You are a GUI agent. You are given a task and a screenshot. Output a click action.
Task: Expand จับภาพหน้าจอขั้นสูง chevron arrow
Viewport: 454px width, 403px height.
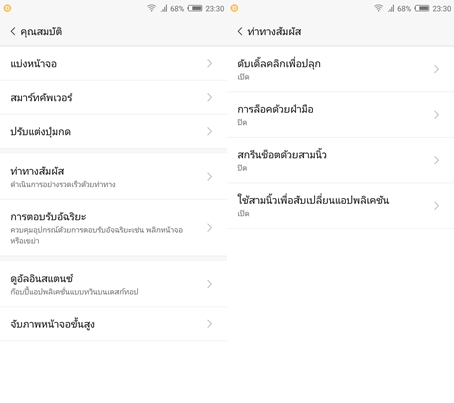[x=209, y=324]
